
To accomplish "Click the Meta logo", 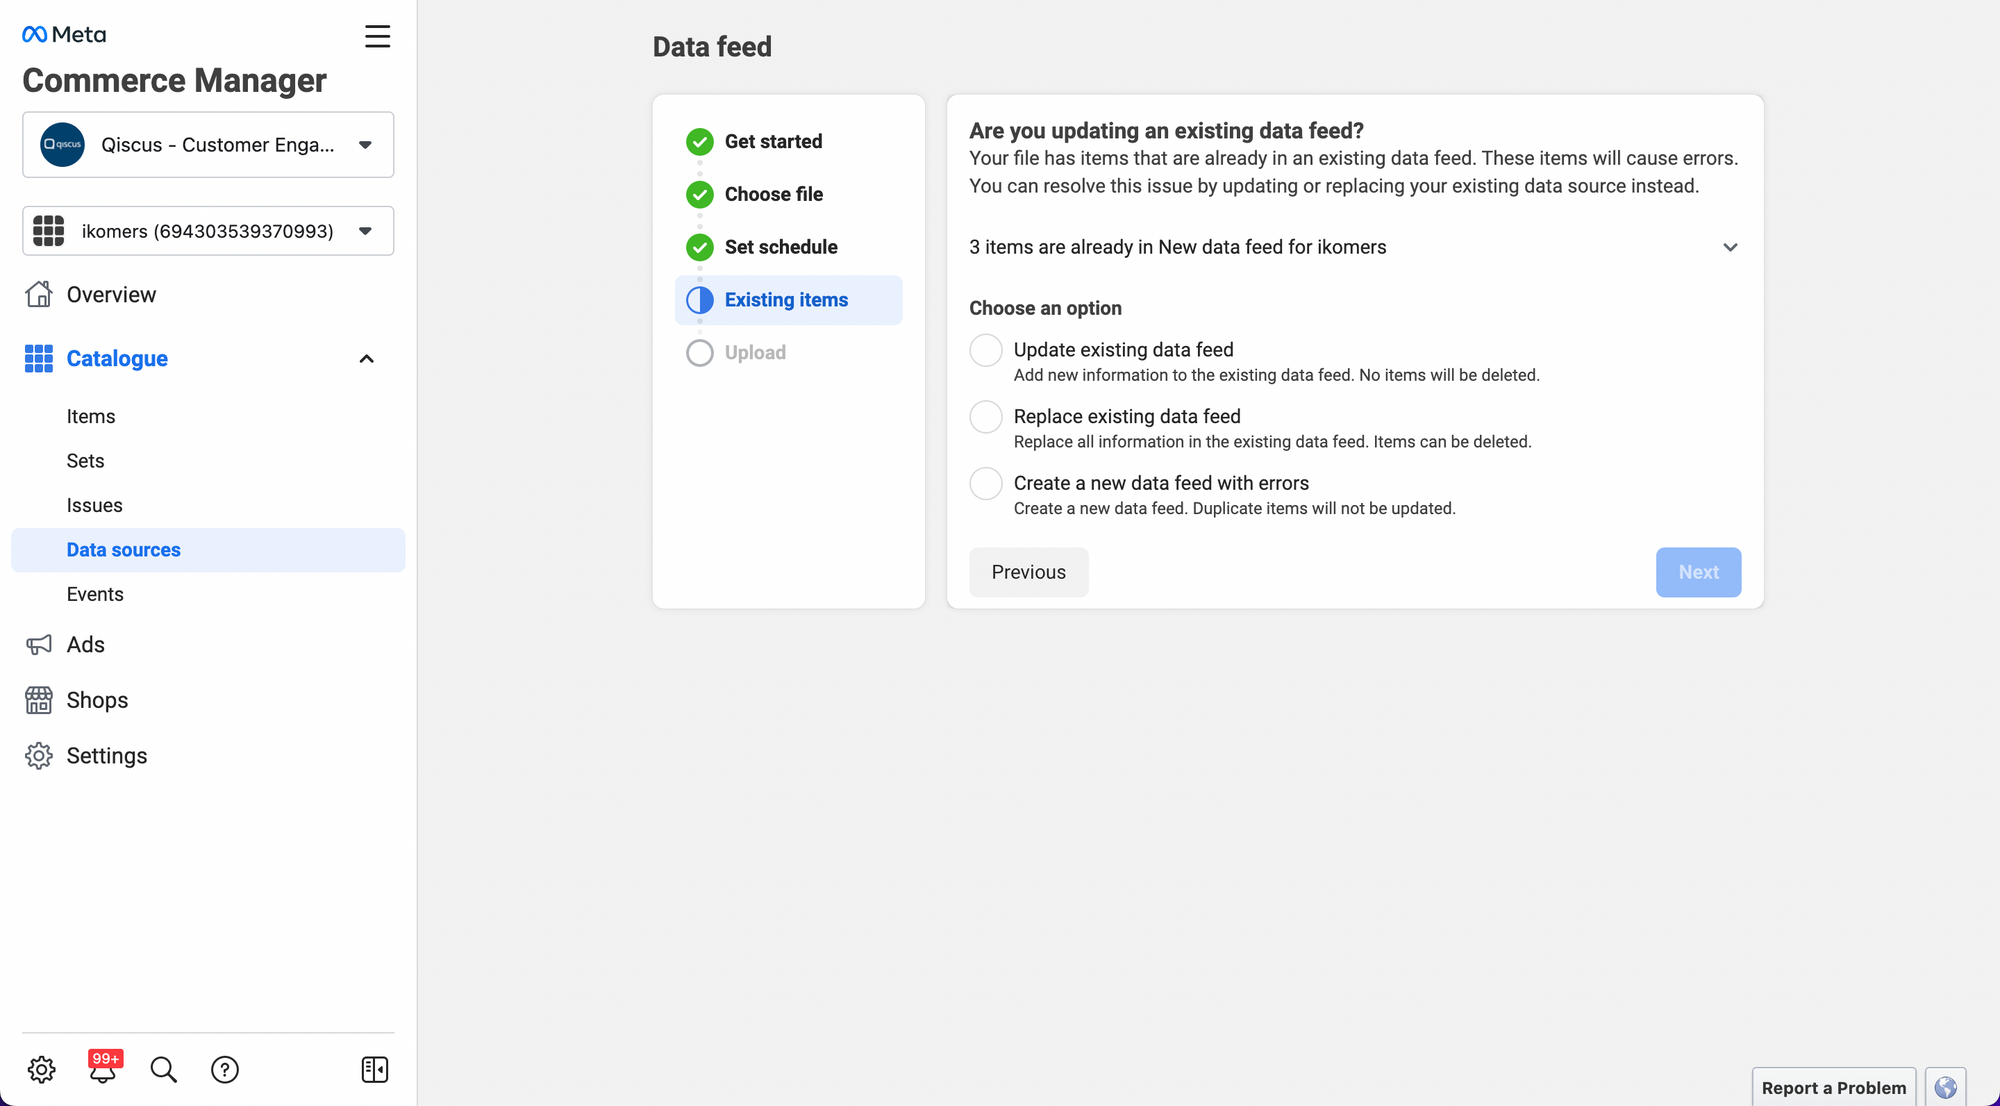I will pos(64,35).
